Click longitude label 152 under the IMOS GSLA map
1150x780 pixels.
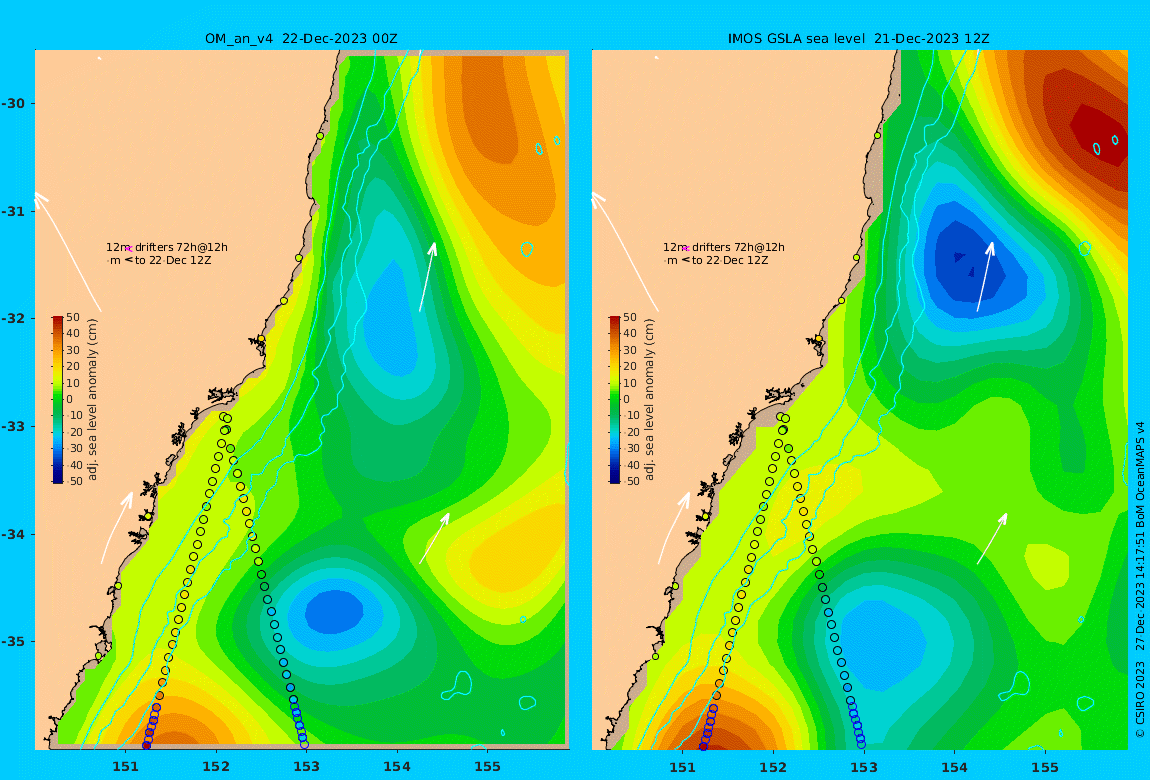tap(773, 767)
